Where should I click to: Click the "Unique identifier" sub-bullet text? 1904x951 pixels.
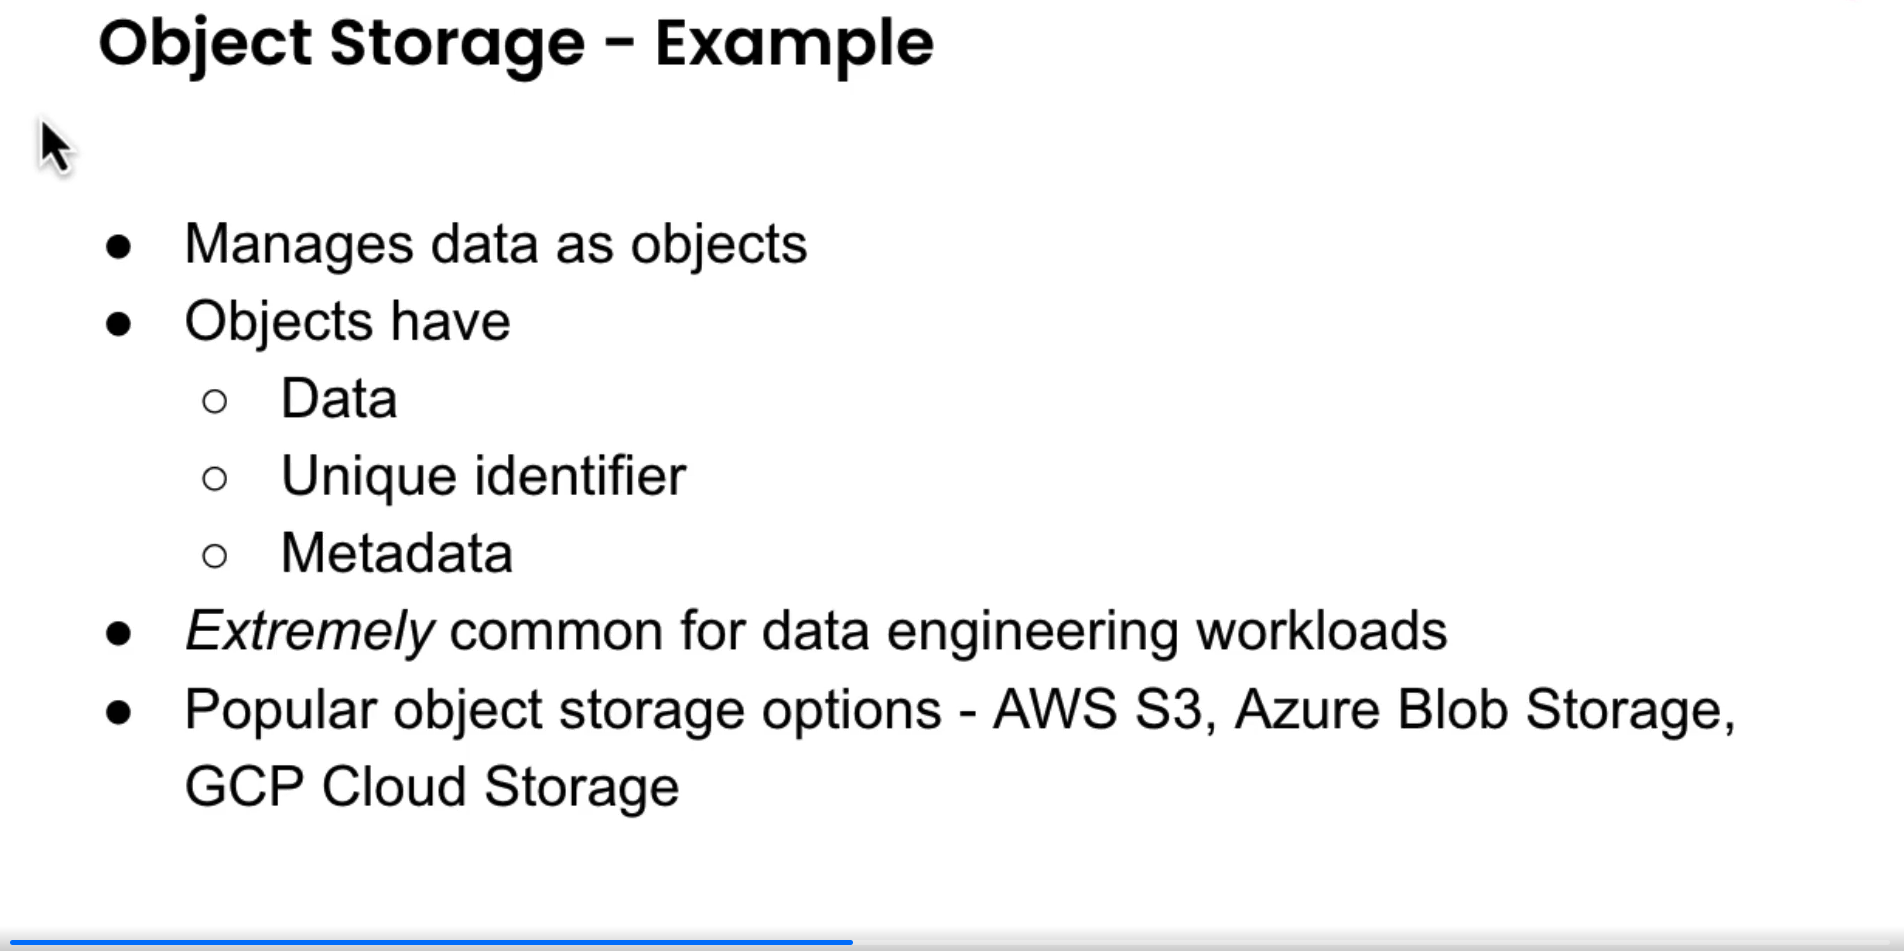pos(483,476)
